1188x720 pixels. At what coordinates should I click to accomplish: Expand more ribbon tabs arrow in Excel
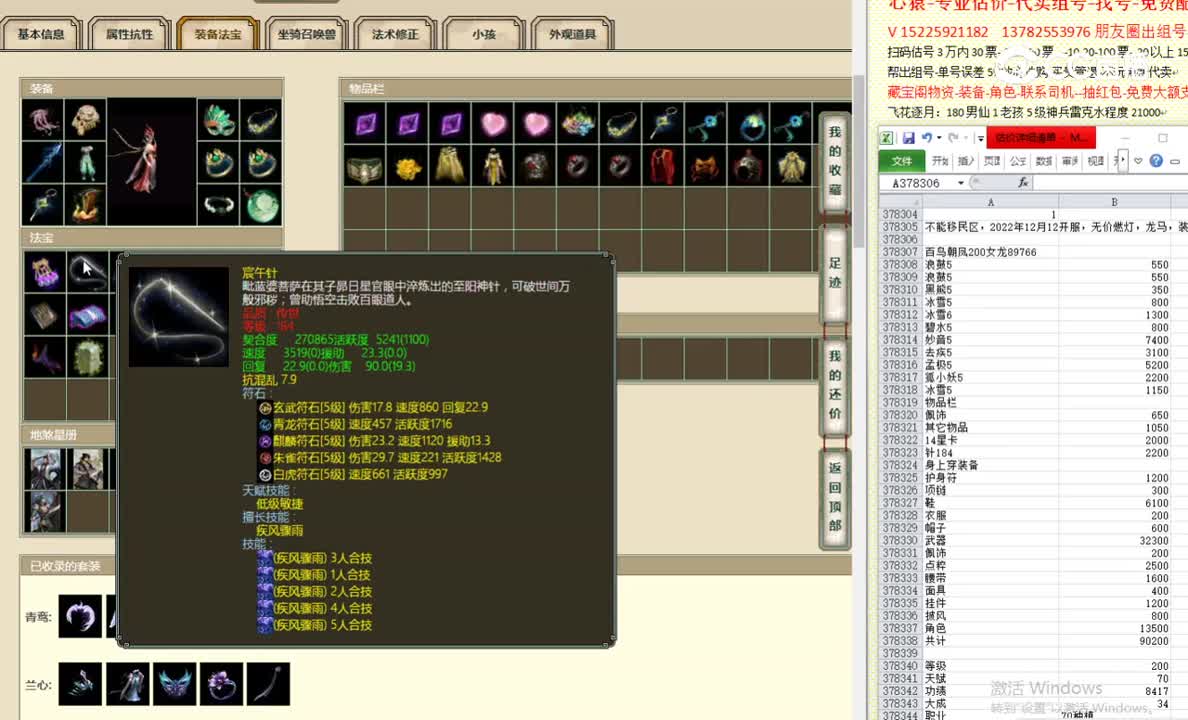tap(1123, 161)
